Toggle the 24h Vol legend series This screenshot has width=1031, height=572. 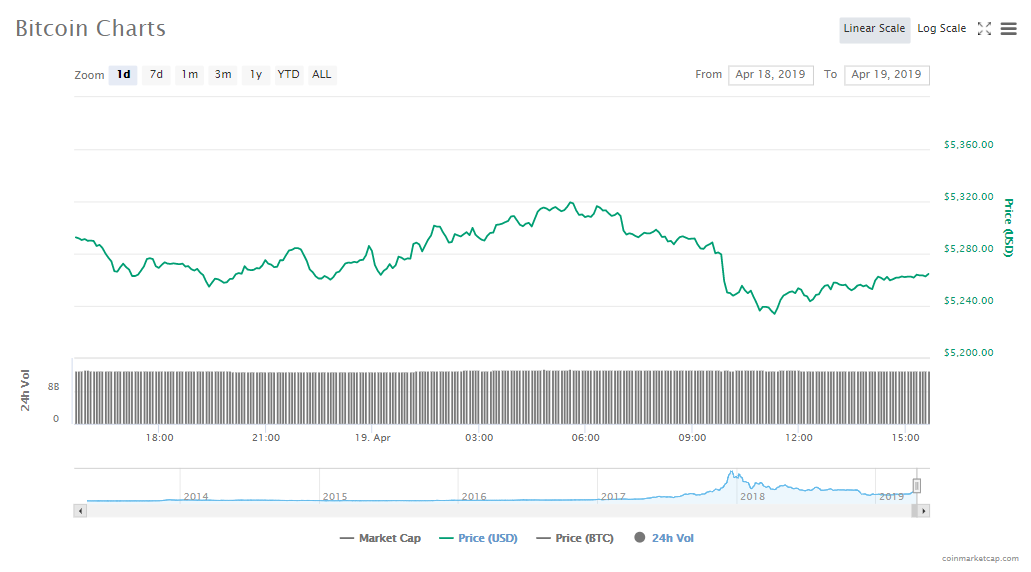[x=663, y=538]
